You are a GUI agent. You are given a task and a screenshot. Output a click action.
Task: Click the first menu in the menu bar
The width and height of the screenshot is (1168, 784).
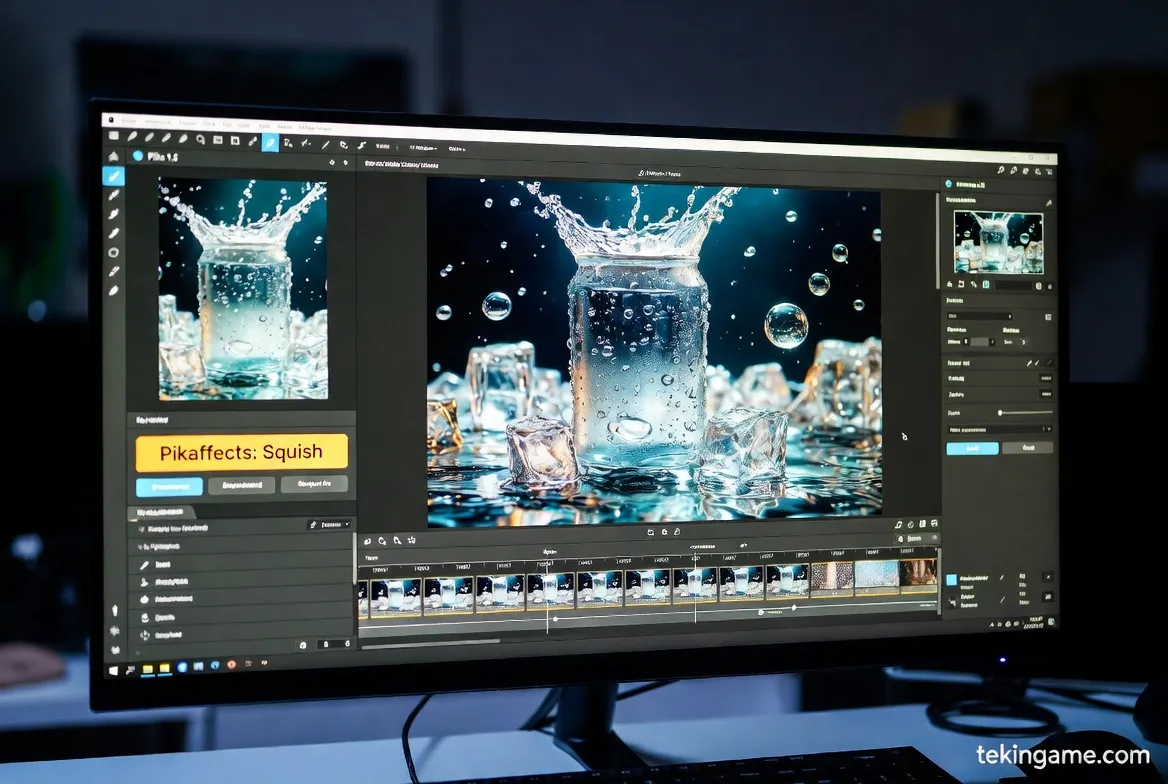point(129,121)
